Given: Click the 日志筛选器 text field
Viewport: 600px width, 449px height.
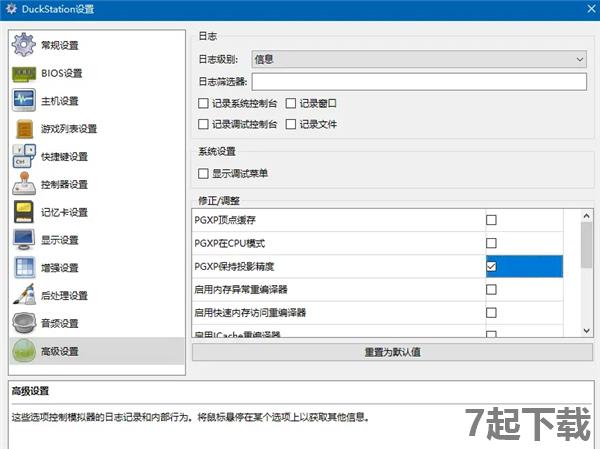Looking at the screenshot, I should pos(419,82).
